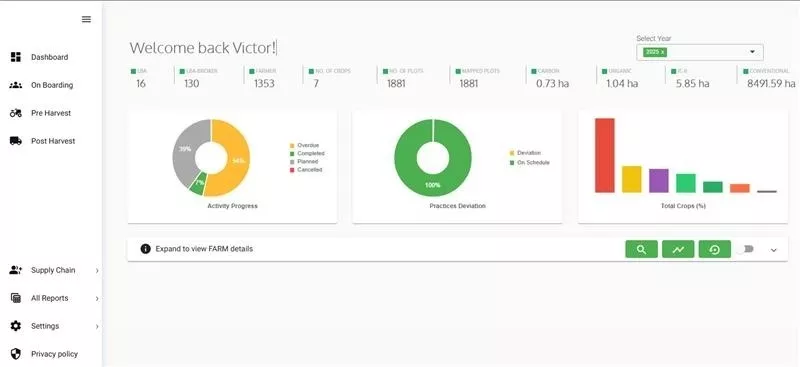Remove the 2025 year chip via its x
This screenshot has height=367, width=800.
coord(662,52)
